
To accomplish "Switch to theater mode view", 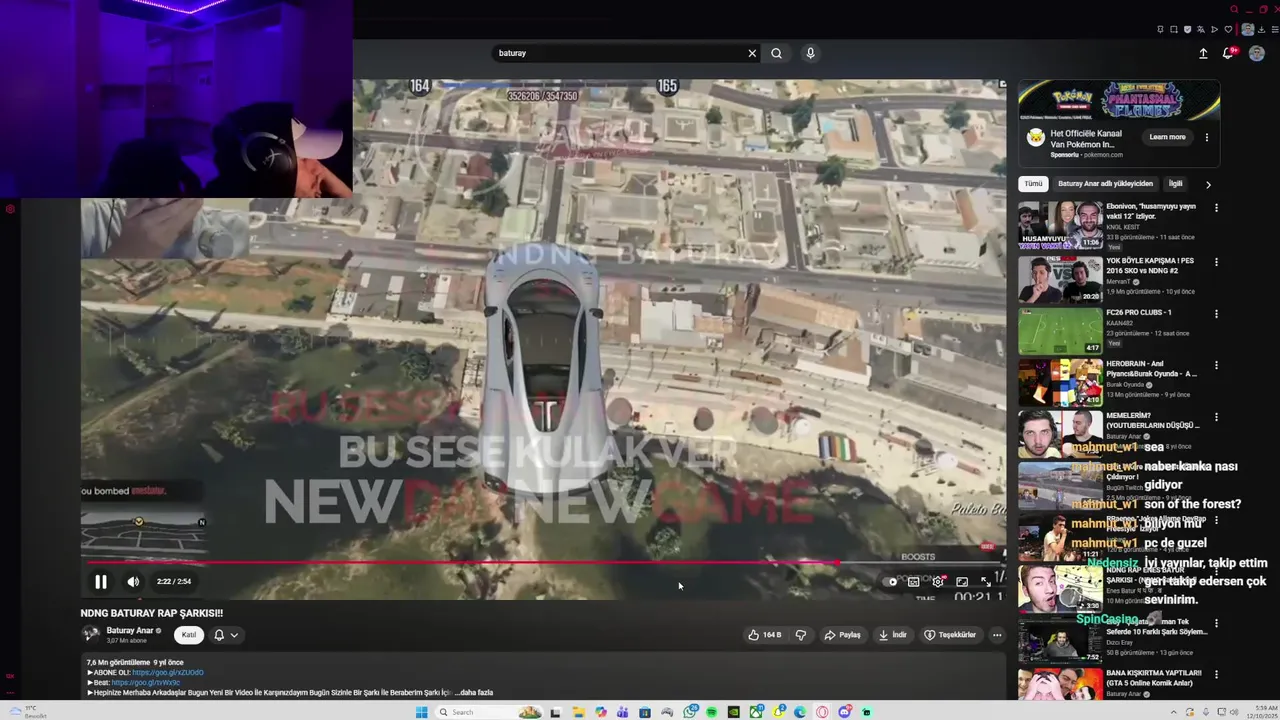I will point(962,582).
